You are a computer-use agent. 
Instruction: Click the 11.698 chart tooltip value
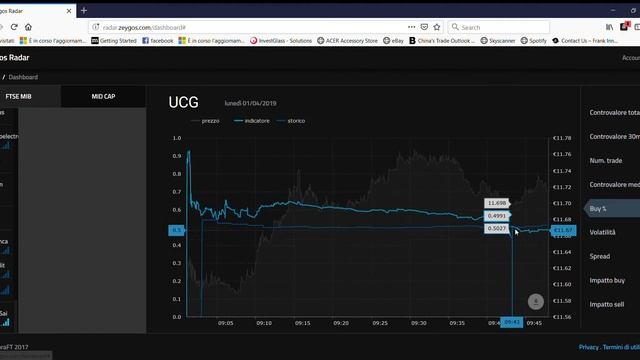point(497,203)
